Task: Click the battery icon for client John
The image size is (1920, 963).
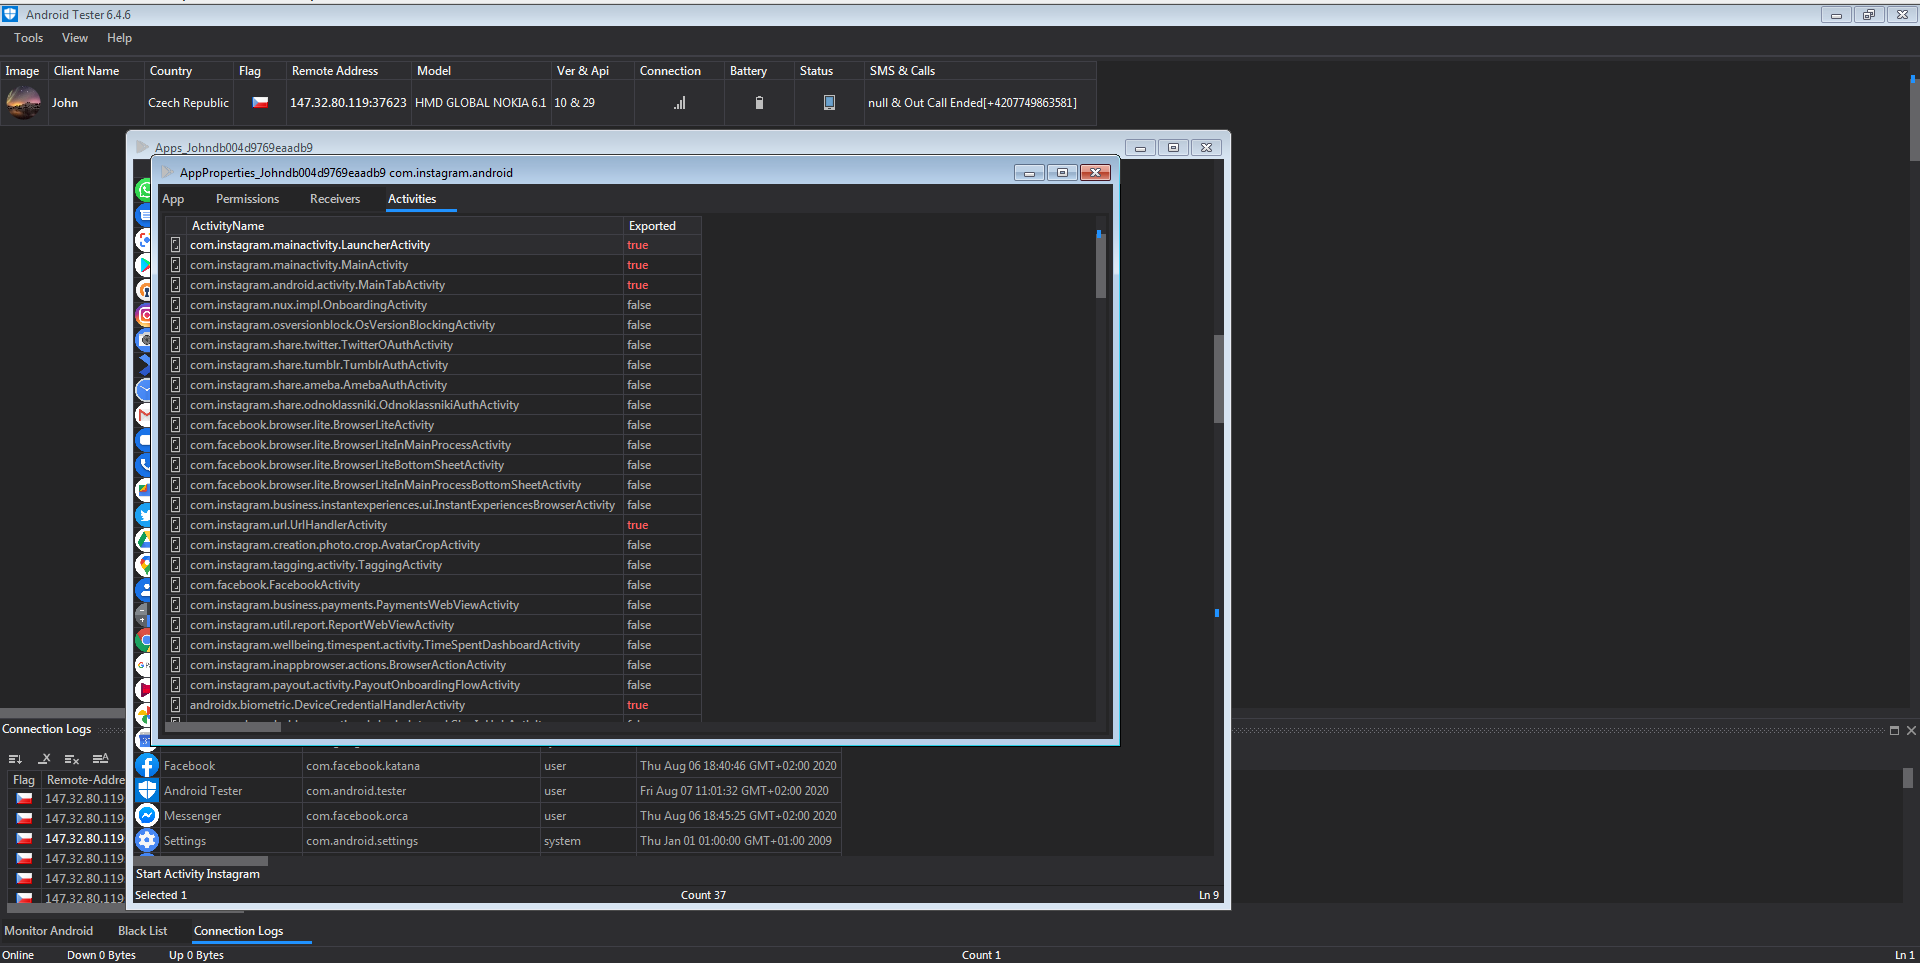Action: (x=759, y=103)
